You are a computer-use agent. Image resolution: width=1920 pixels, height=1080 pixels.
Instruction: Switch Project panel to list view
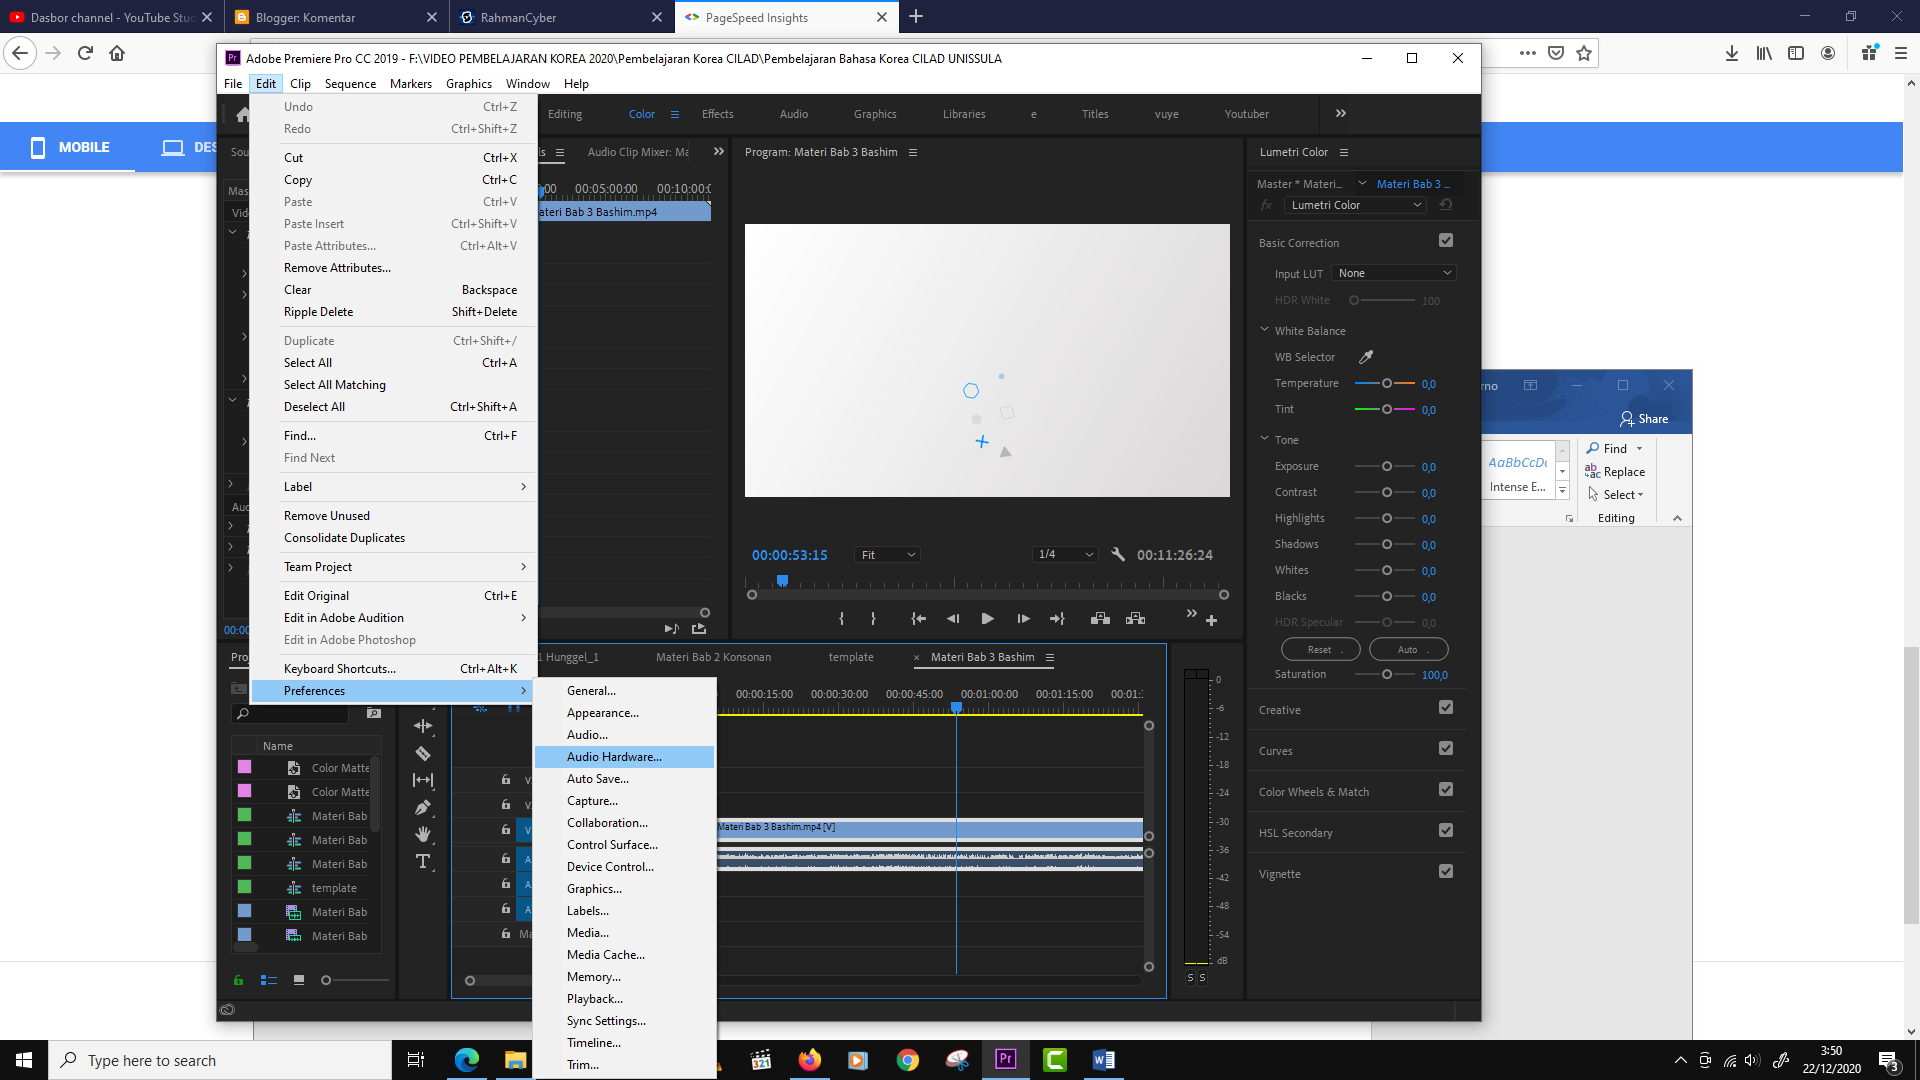(268, 981)
